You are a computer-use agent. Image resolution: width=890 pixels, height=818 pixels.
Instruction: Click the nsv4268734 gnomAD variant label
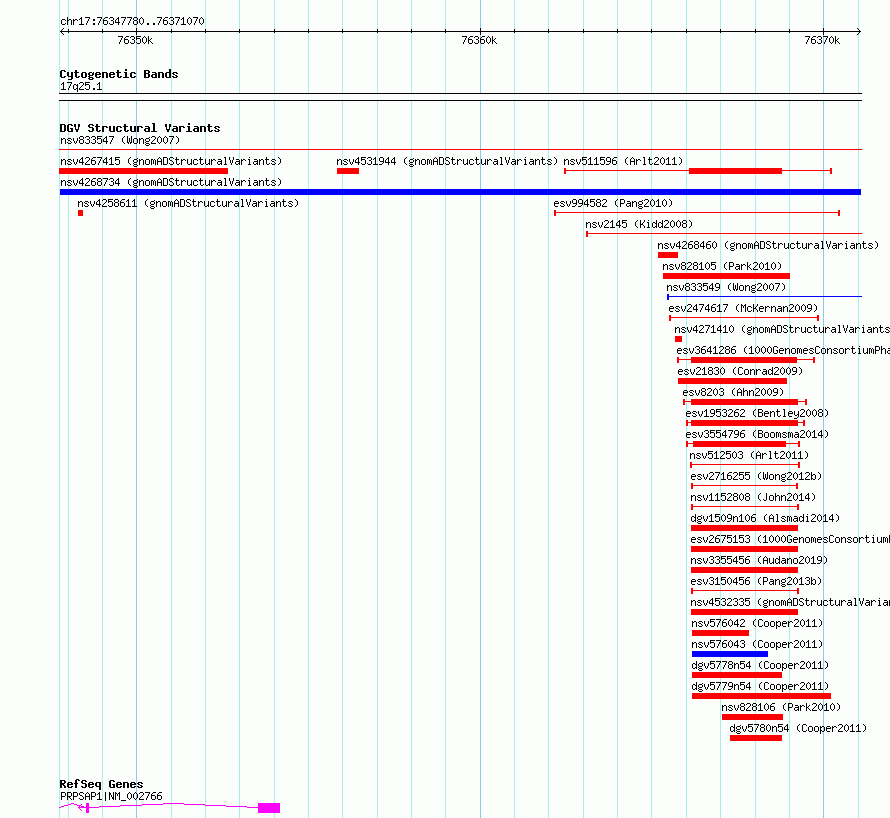[171, 182]
